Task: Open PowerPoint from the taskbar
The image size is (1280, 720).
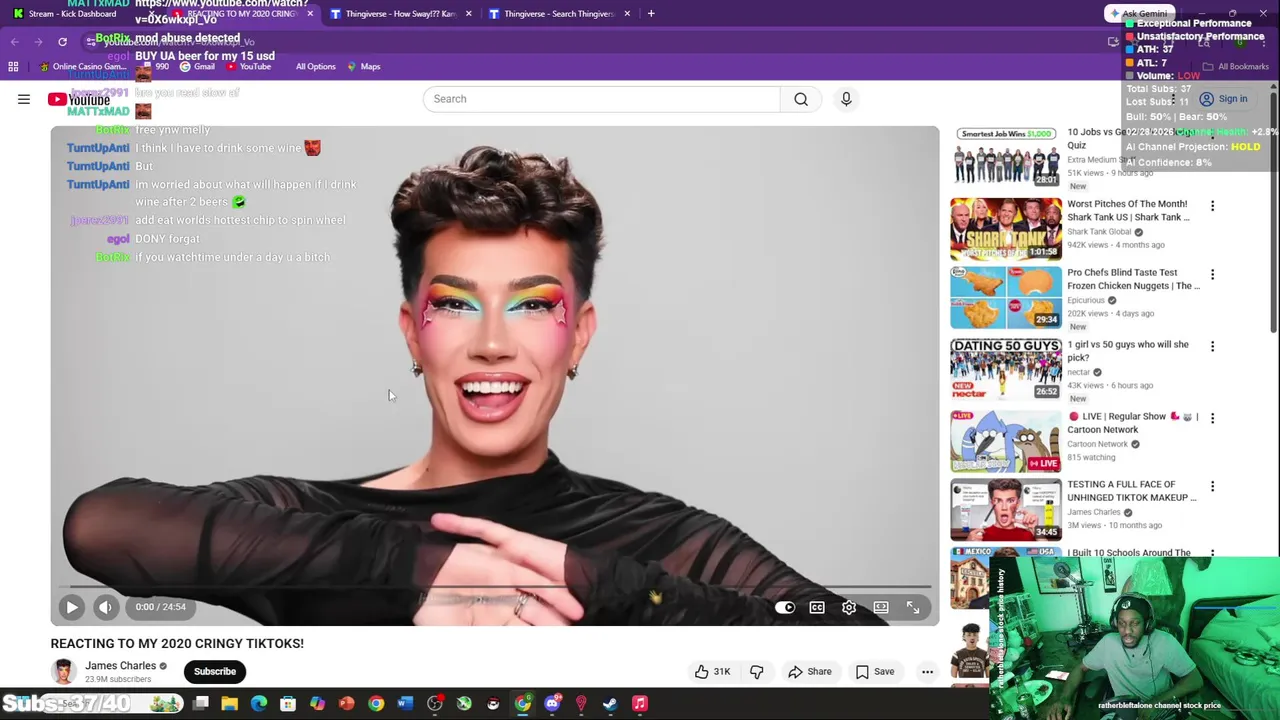Action: click(x=346, y=704)
